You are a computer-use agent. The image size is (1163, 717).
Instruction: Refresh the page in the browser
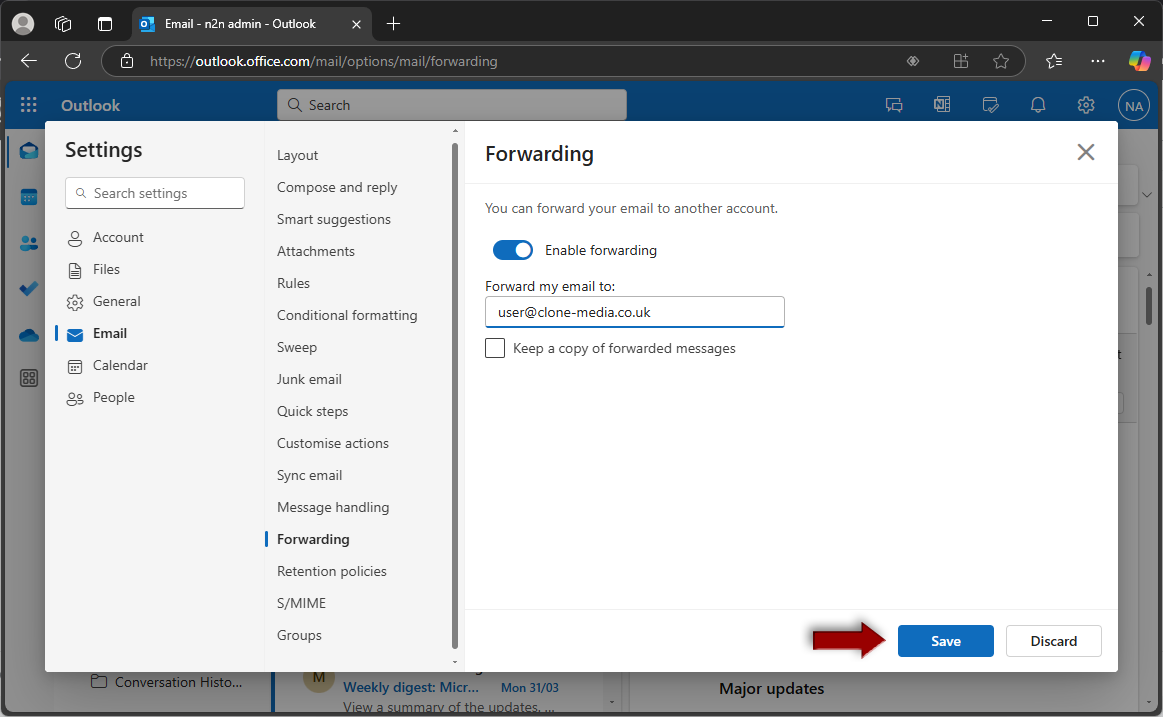coord(73,61)
